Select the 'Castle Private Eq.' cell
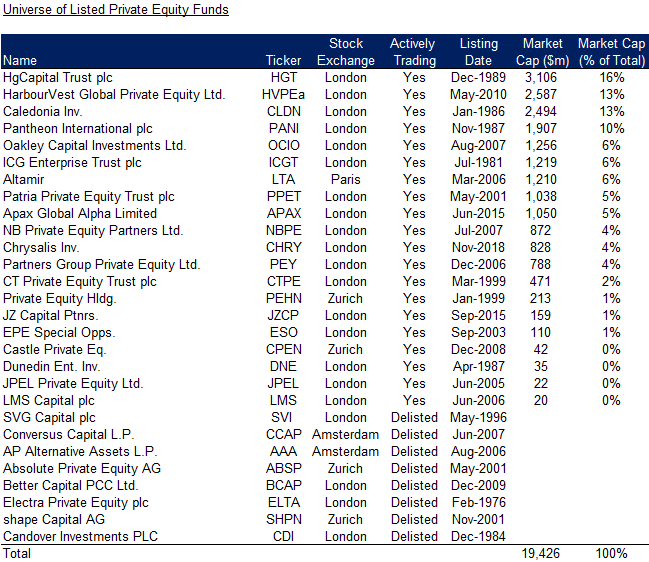 [55, 350]
